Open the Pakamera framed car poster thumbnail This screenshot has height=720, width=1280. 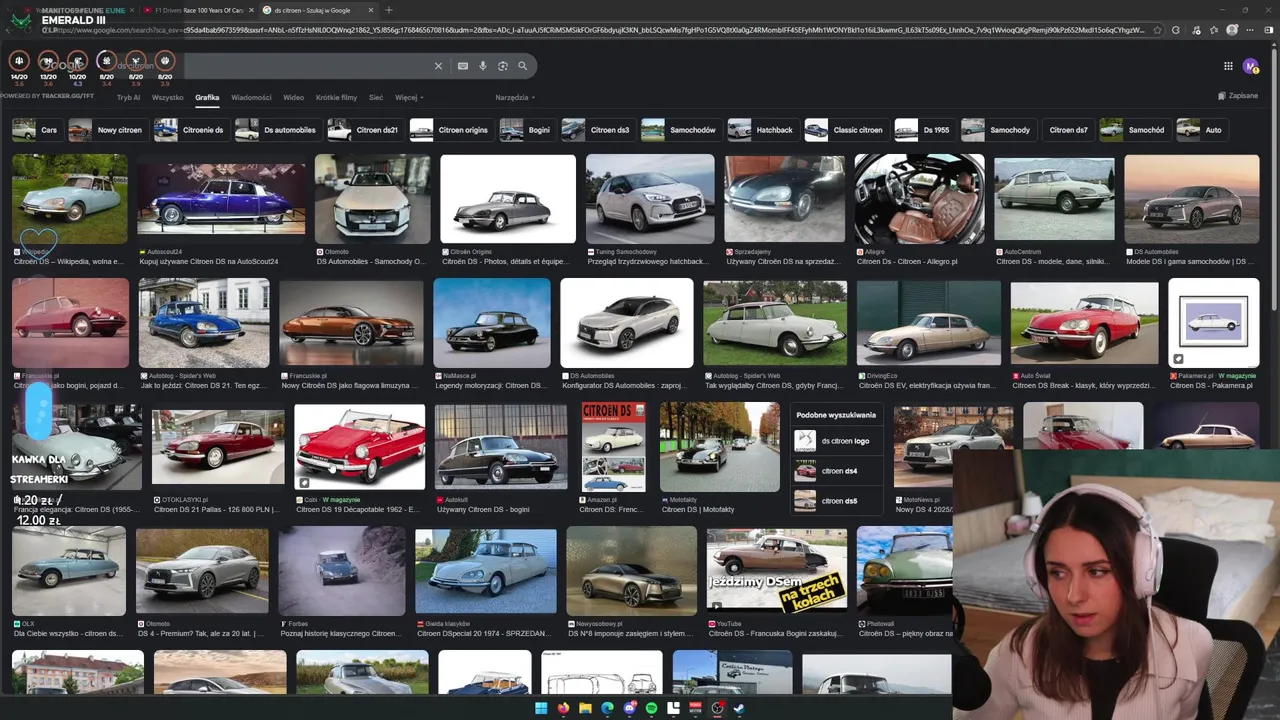click(1214, 323)
